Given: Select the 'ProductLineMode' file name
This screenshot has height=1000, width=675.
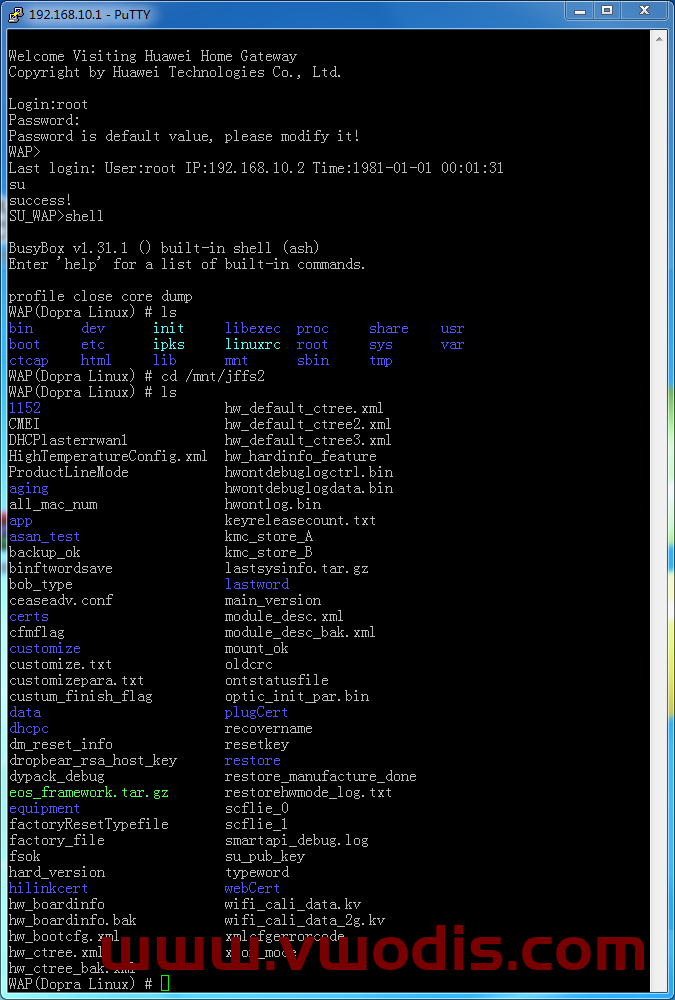Looking at the screenshot, I should [69, 472].
